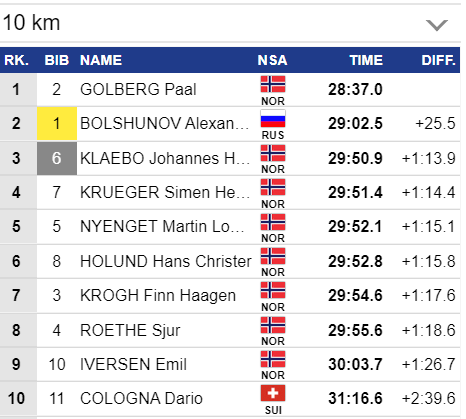The height and width of the screenshot is (419, 466).
Task: Open athlete COLOGNA Dario
Action: (141, 398)
